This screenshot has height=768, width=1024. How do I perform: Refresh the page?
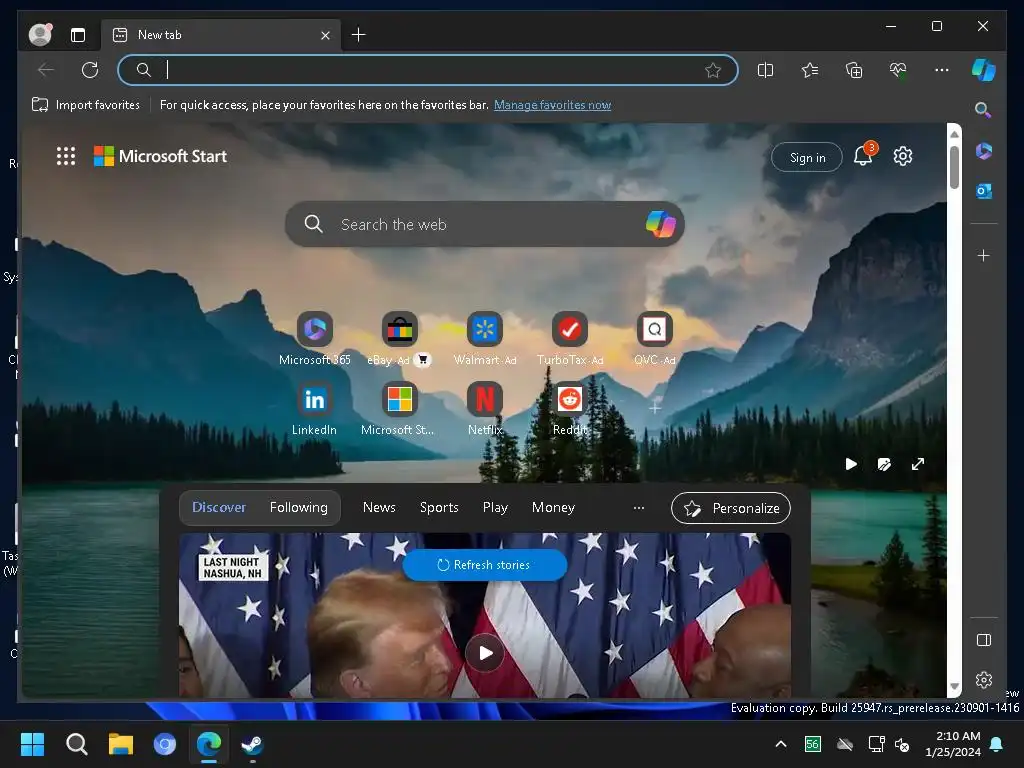pos(89,70)
